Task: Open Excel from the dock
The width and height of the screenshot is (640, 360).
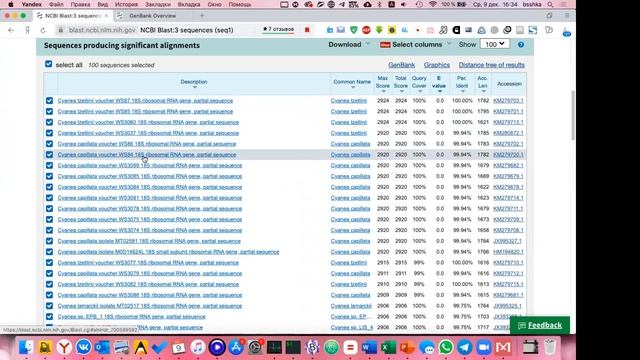Action: (x=388, y=347)
